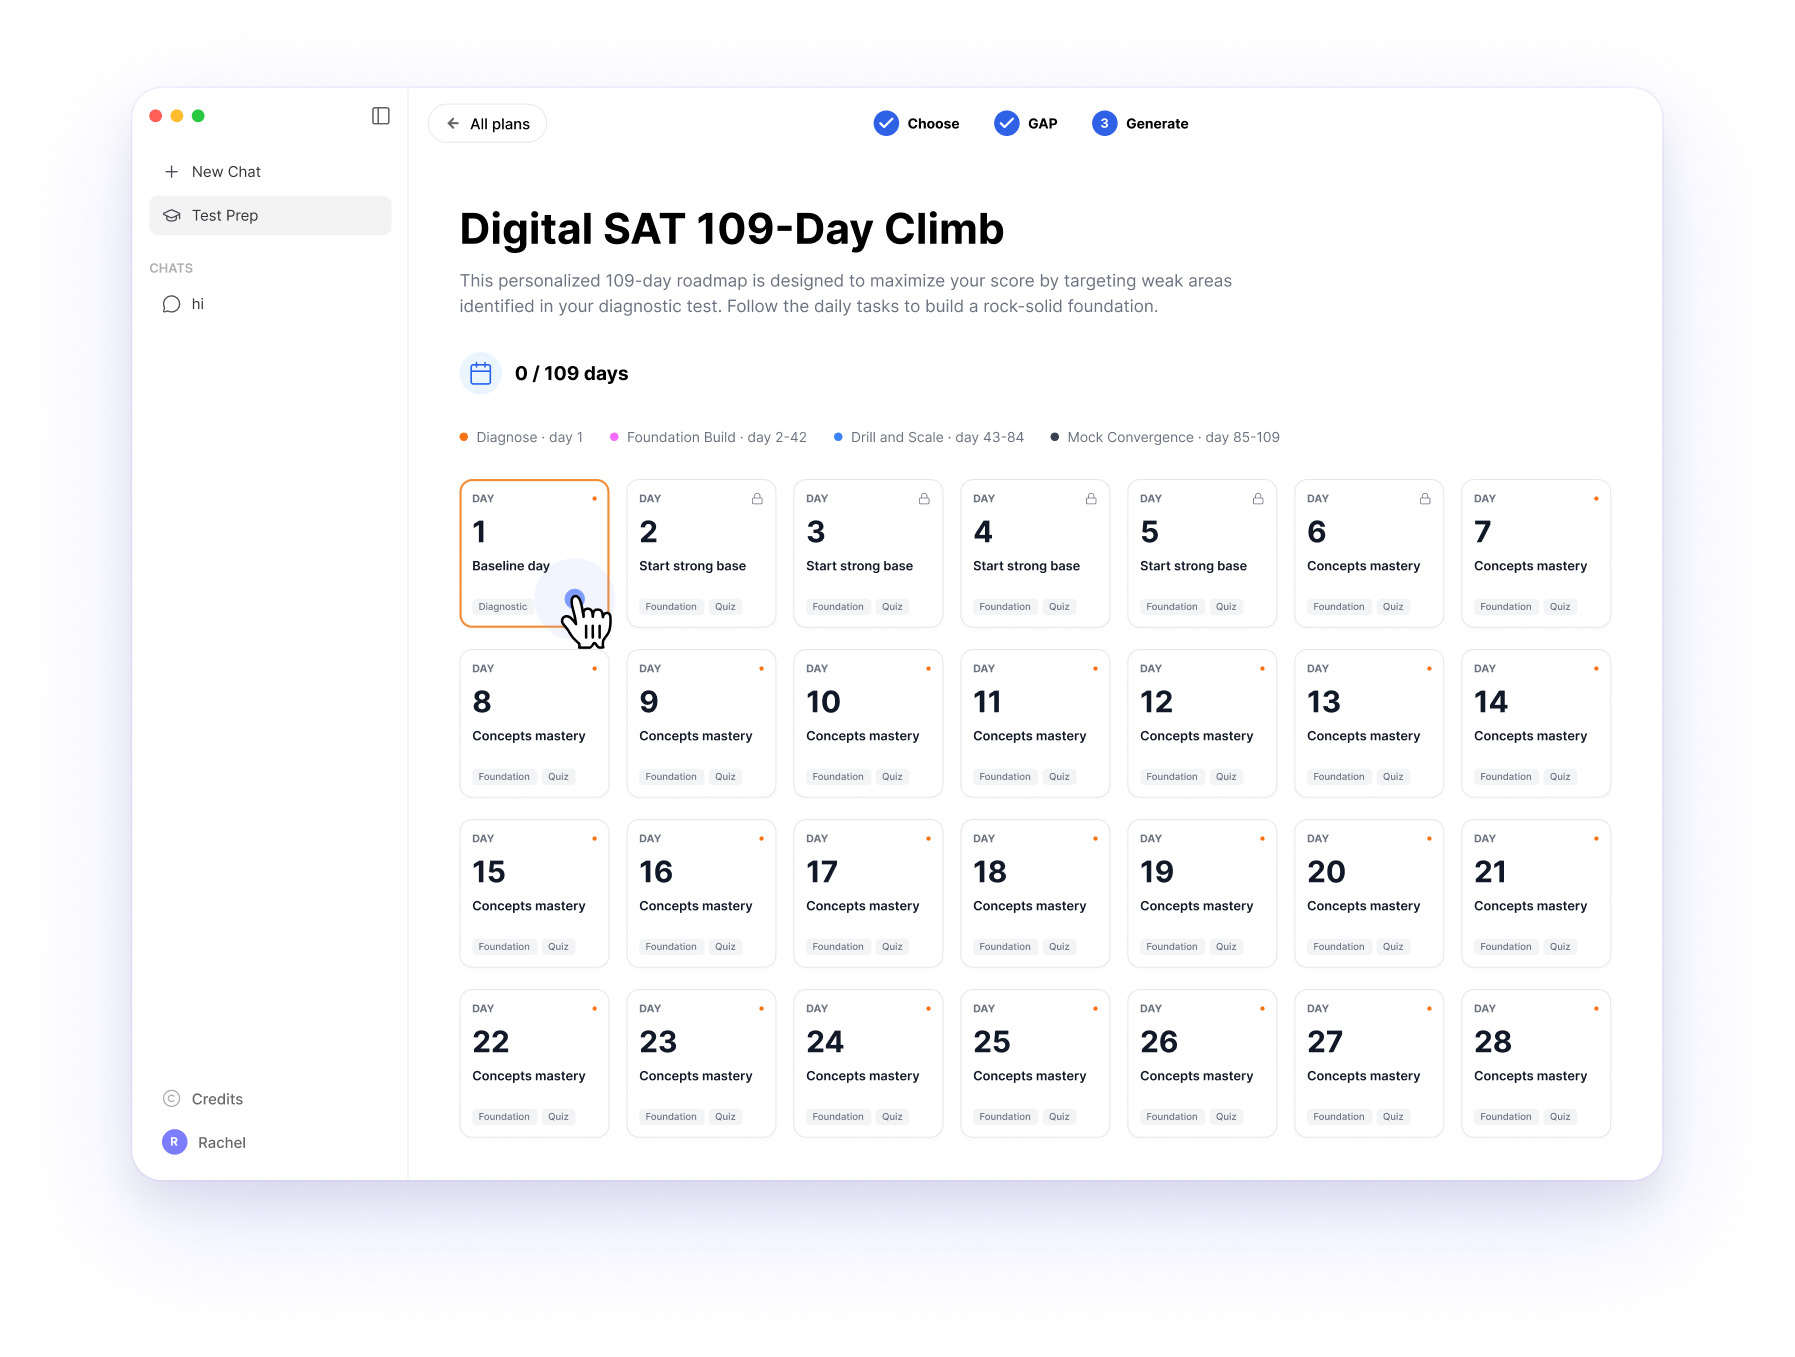Start a New Chat

pyautogui.click(x=270, y=172)
